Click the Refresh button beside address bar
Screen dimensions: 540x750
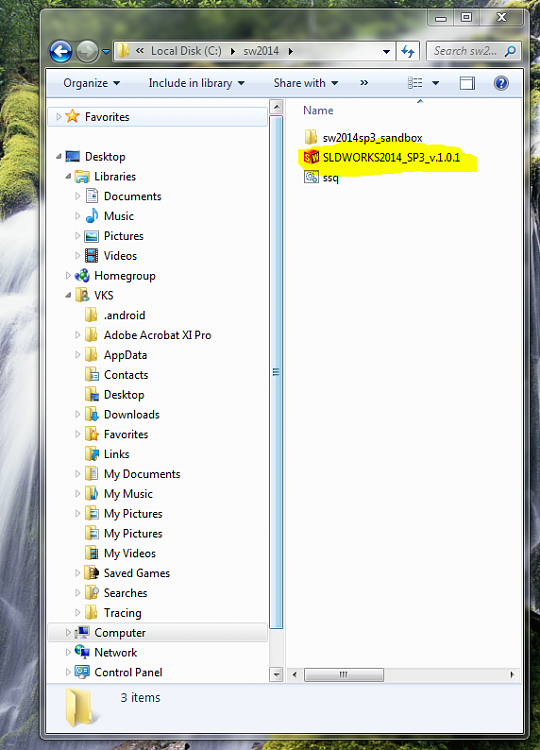[x=408, y=51]
